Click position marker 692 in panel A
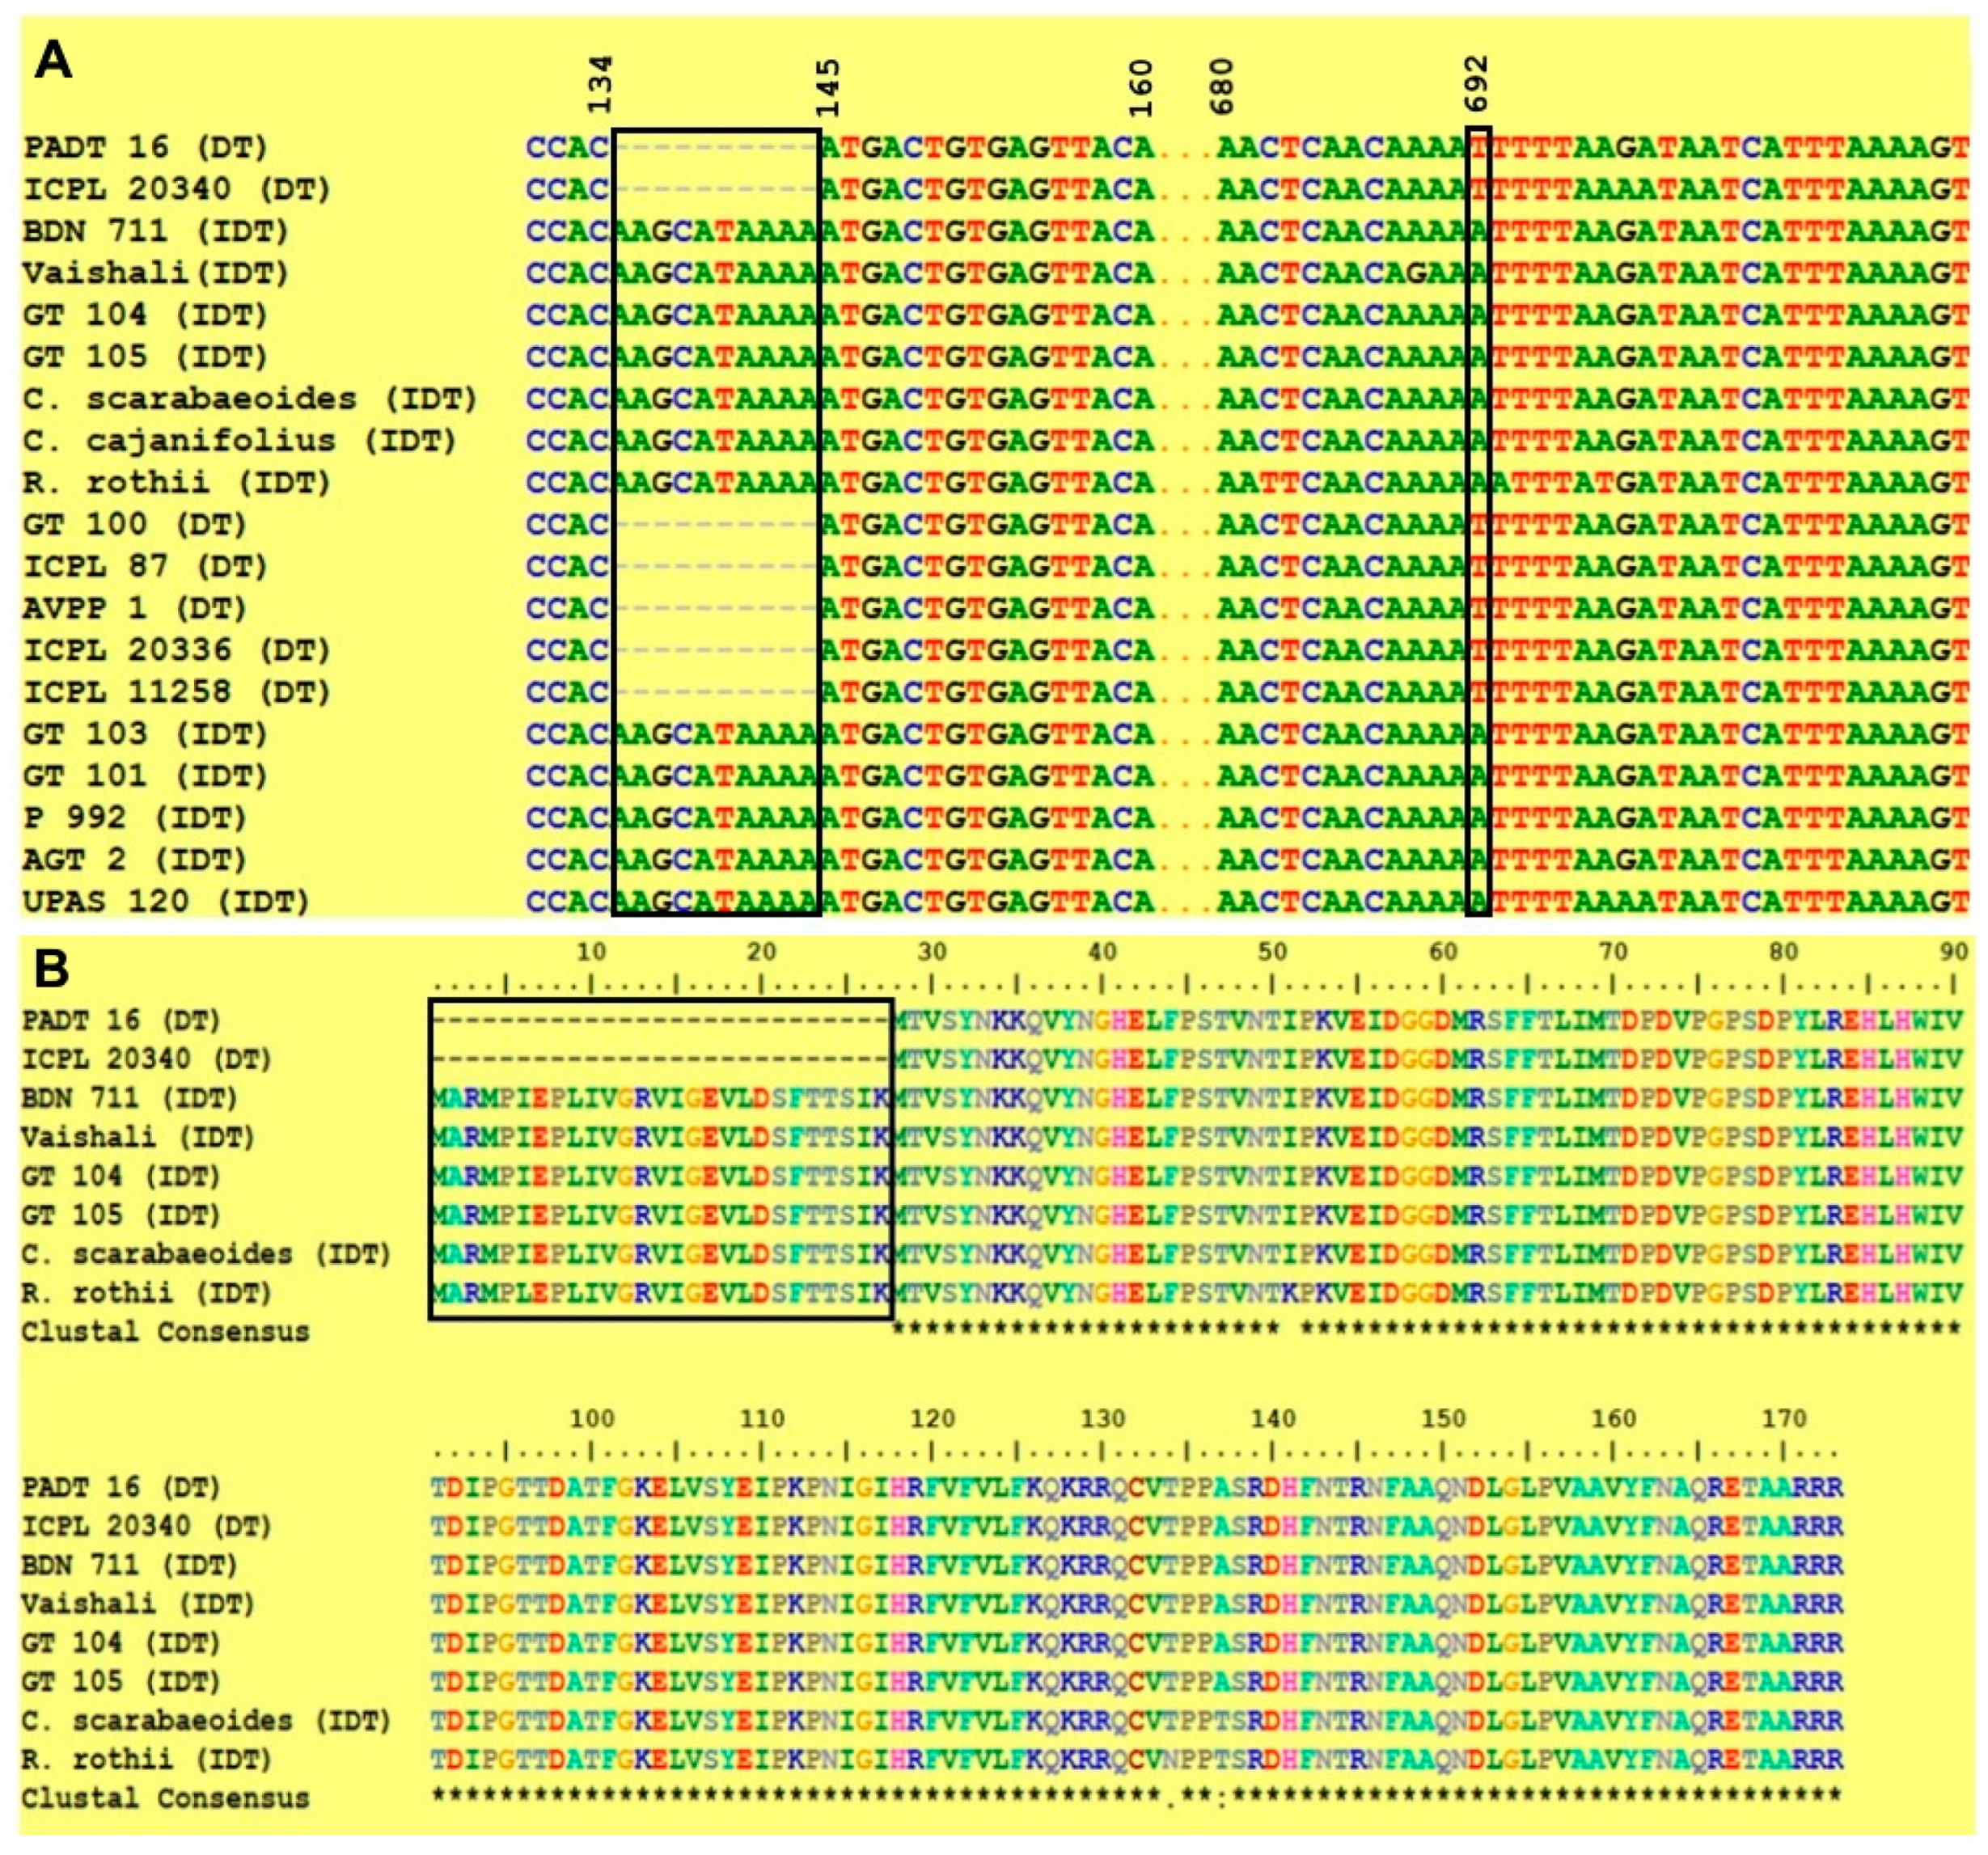 point(1476,84)
